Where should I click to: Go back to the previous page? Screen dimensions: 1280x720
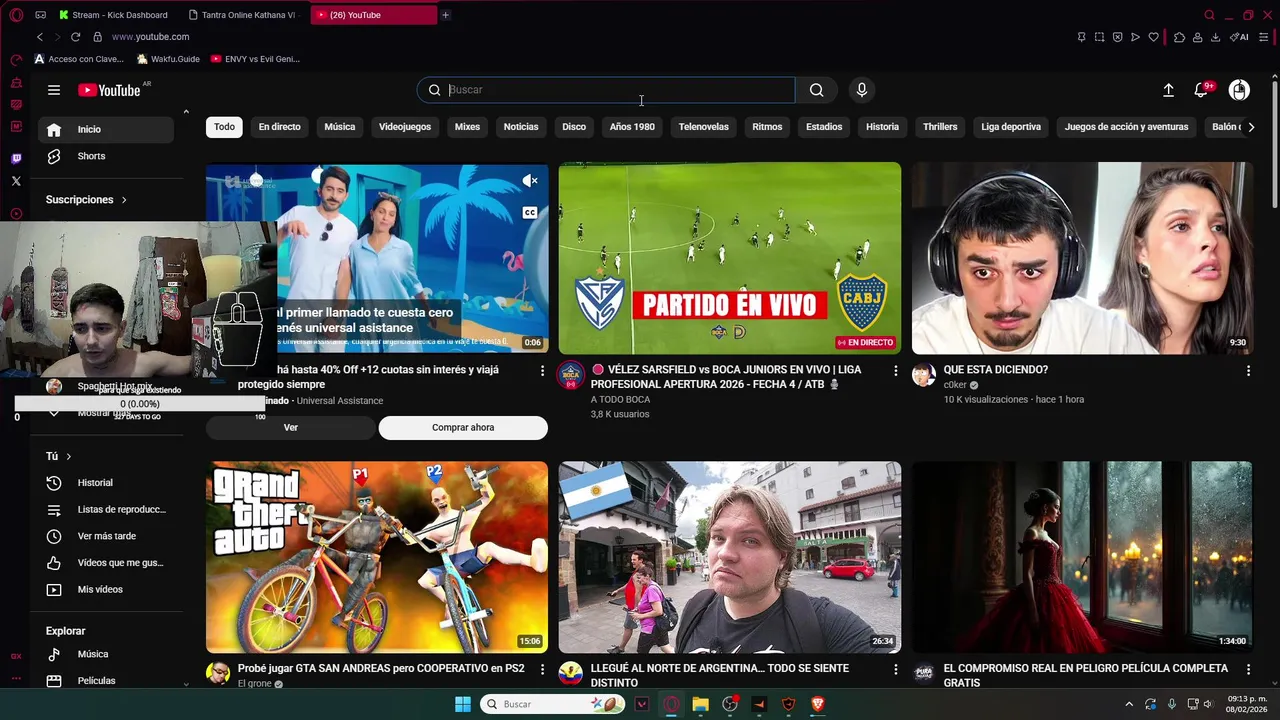point(39,37)
